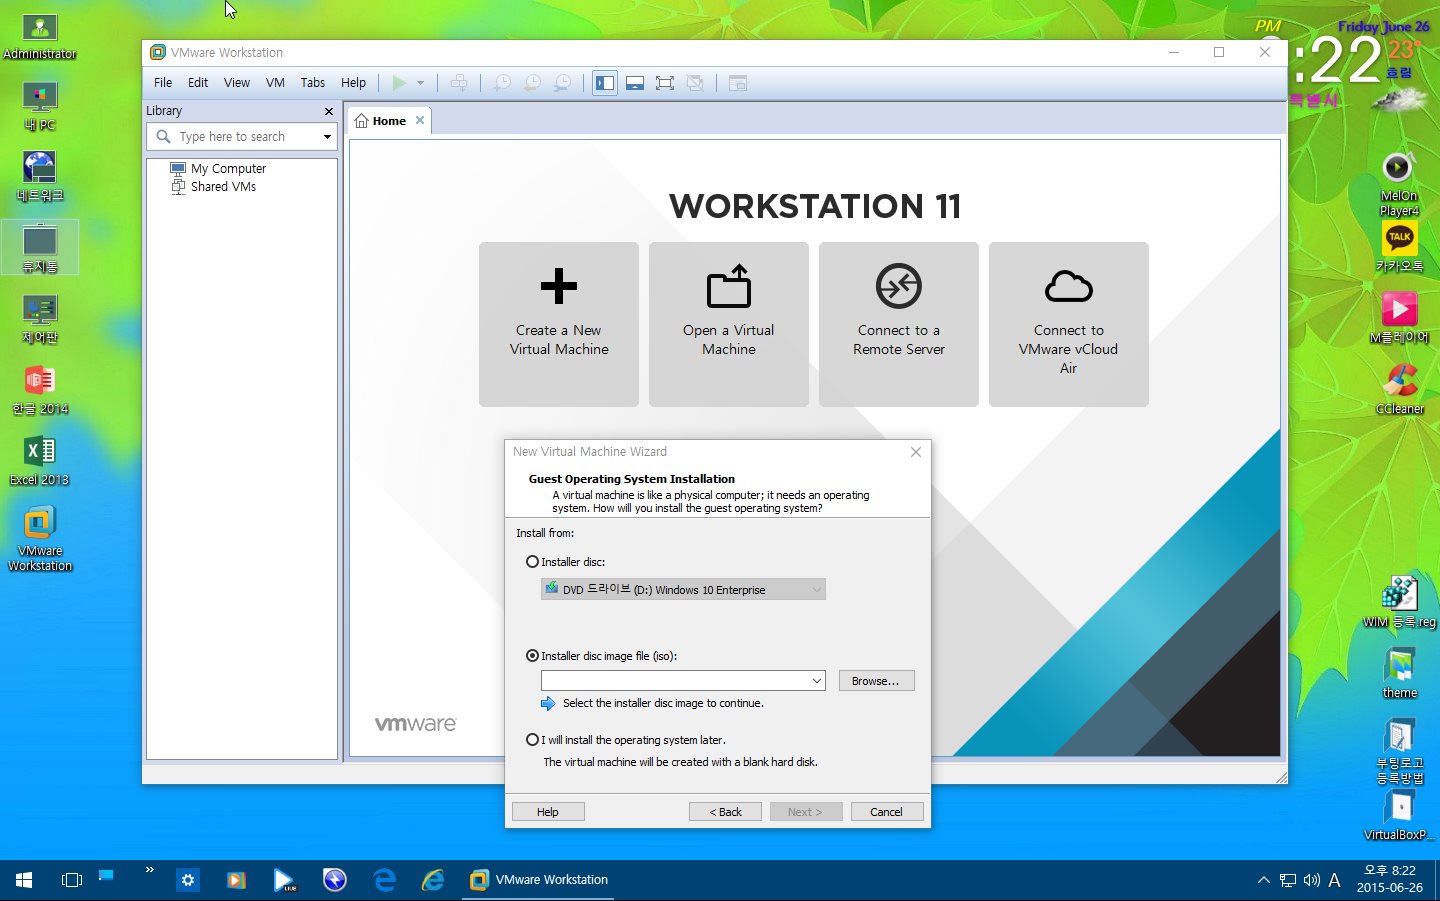Click the volume speaker tray icon
Viewport: 1440px width, 901px height.
click(x=1311, y=880)
